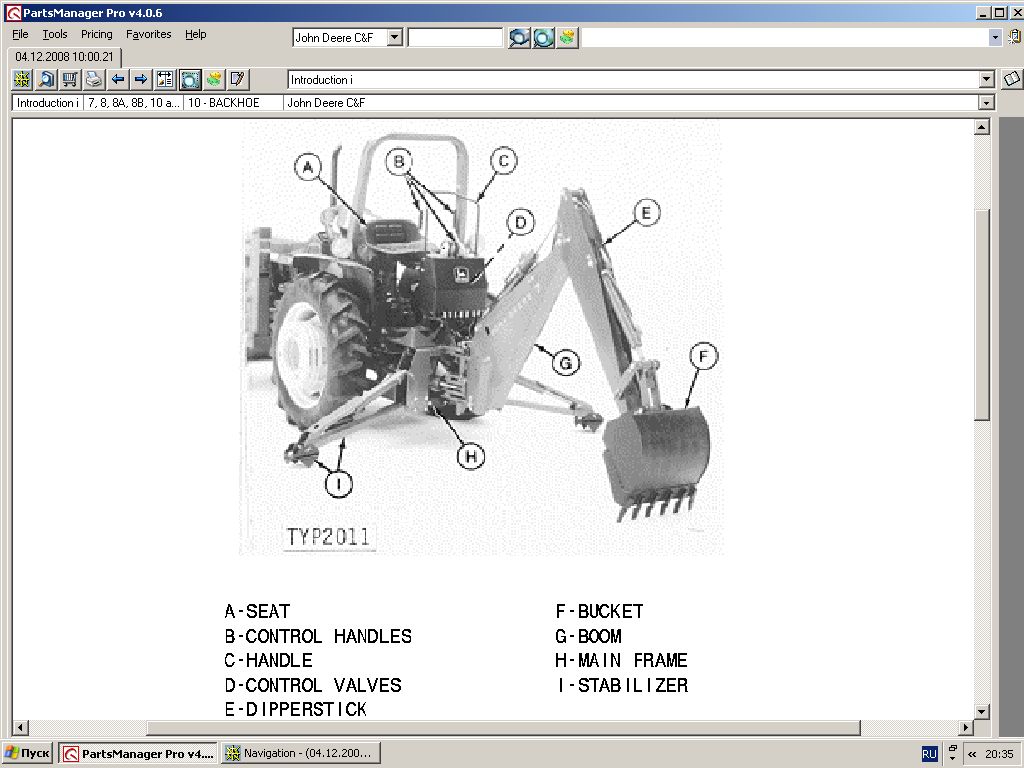The width and height of the screenshot is (1024, 768).
Task: Click the yellow grid navigation icon
Action: tap(22, 80)
